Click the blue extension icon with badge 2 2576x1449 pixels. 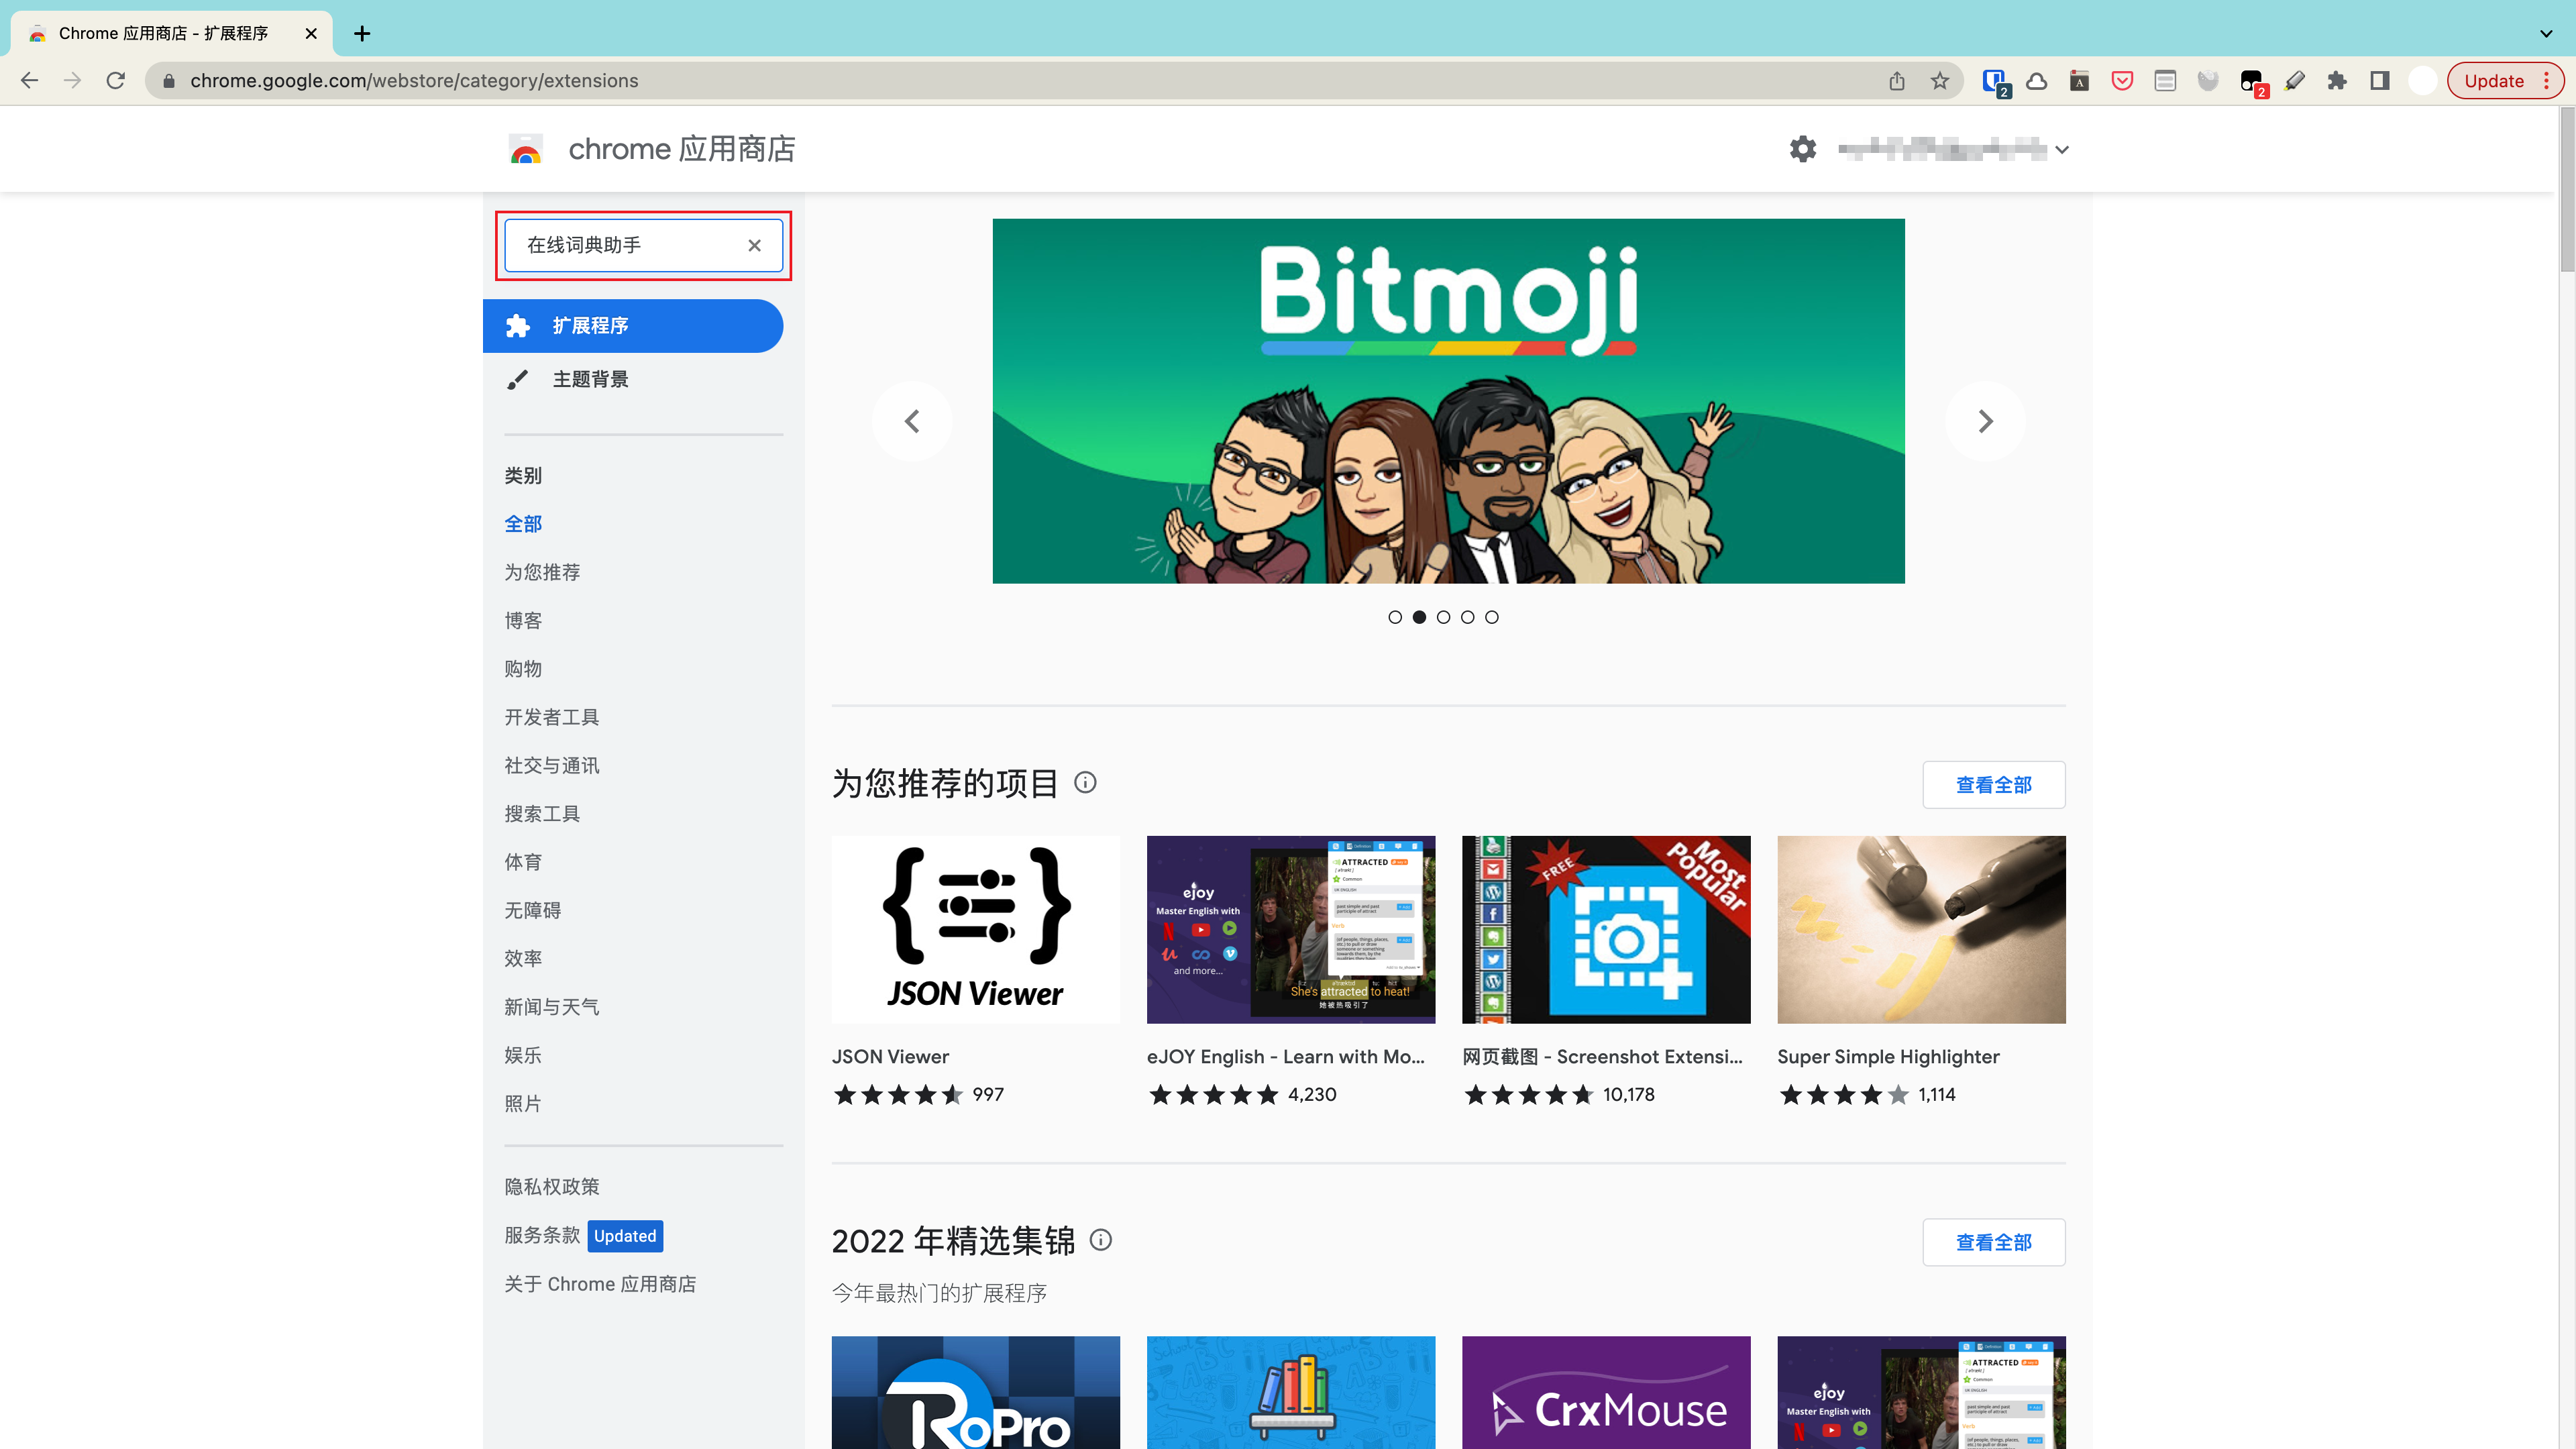[1995, 82]
